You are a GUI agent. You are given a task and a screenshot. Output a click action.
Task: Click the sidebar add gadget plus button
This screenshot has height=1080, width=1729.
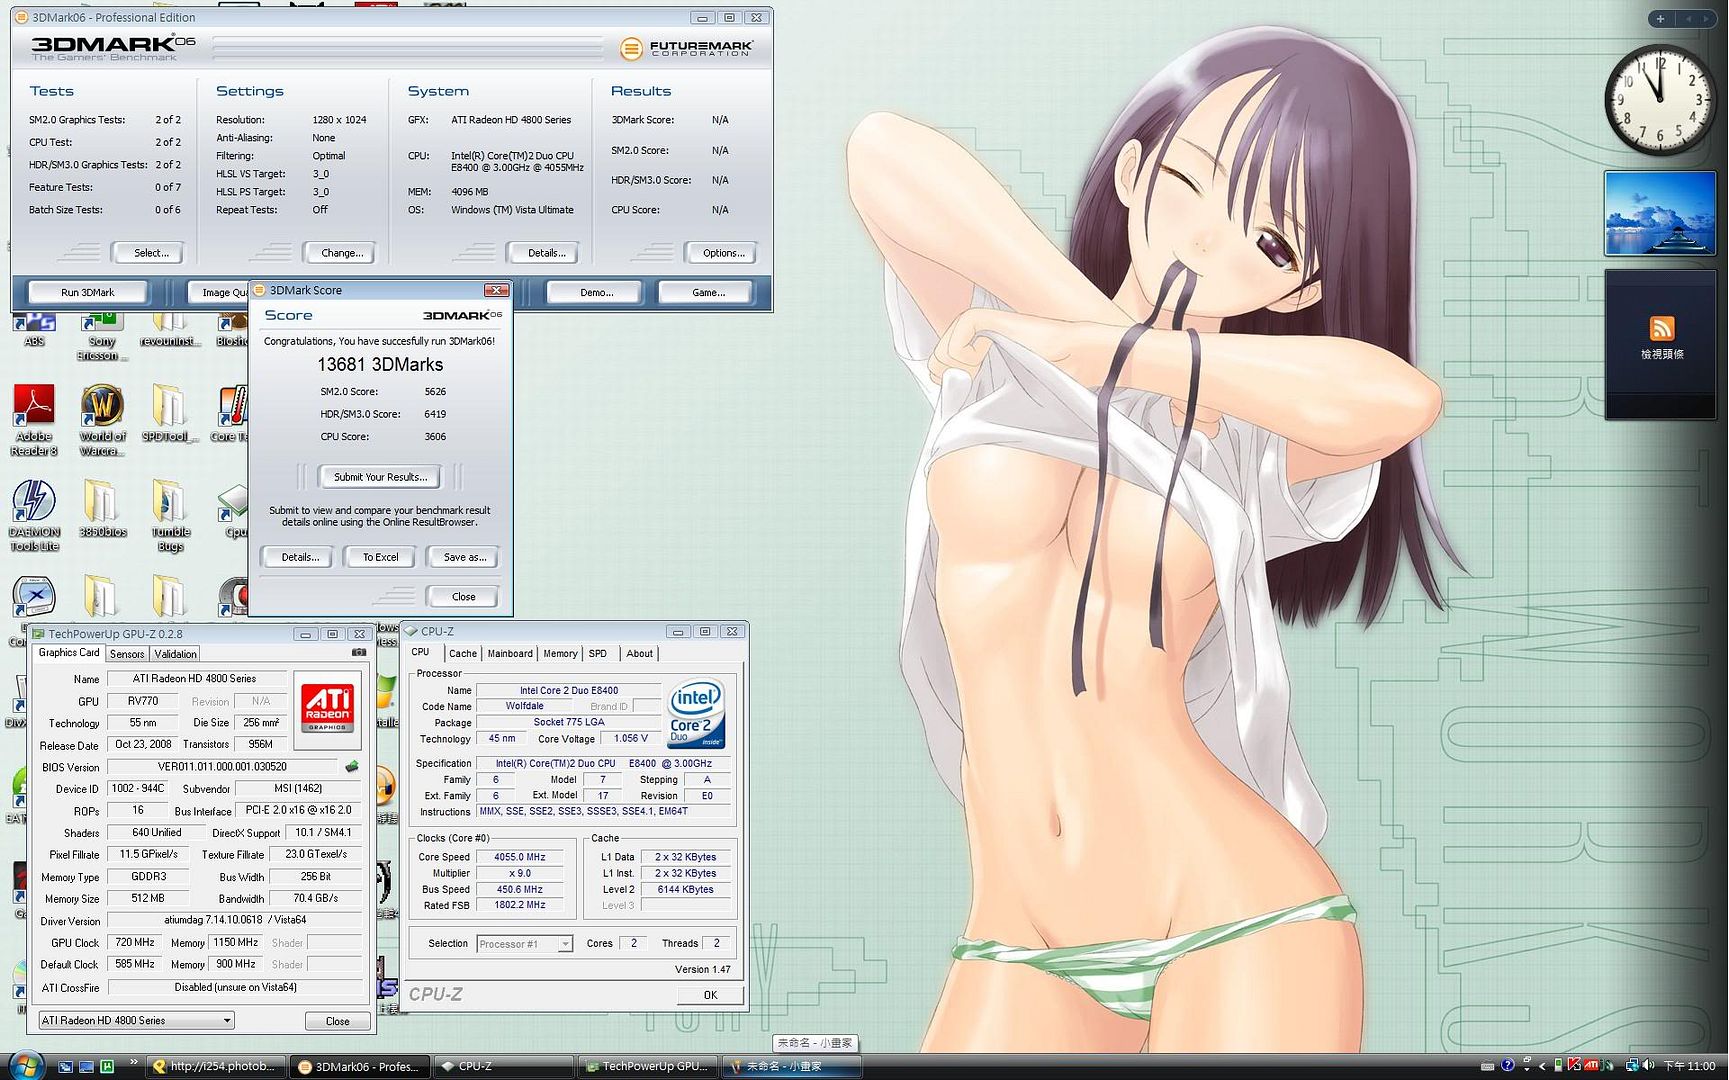click(1659, 19)
